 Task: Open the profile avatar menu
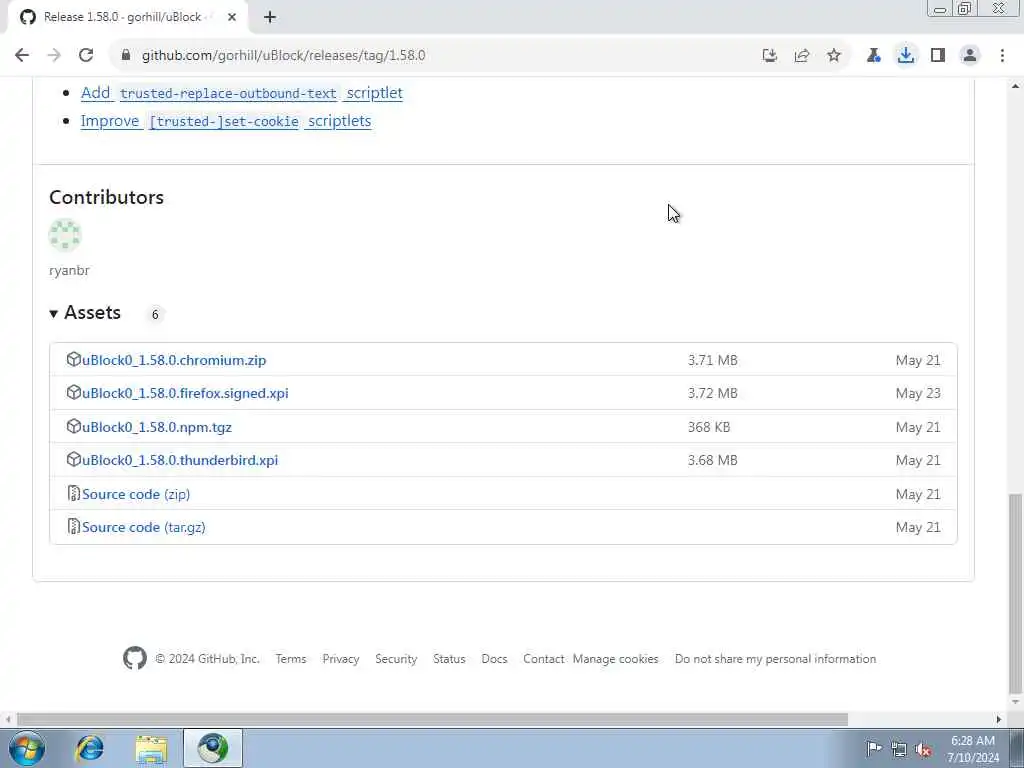970,56
